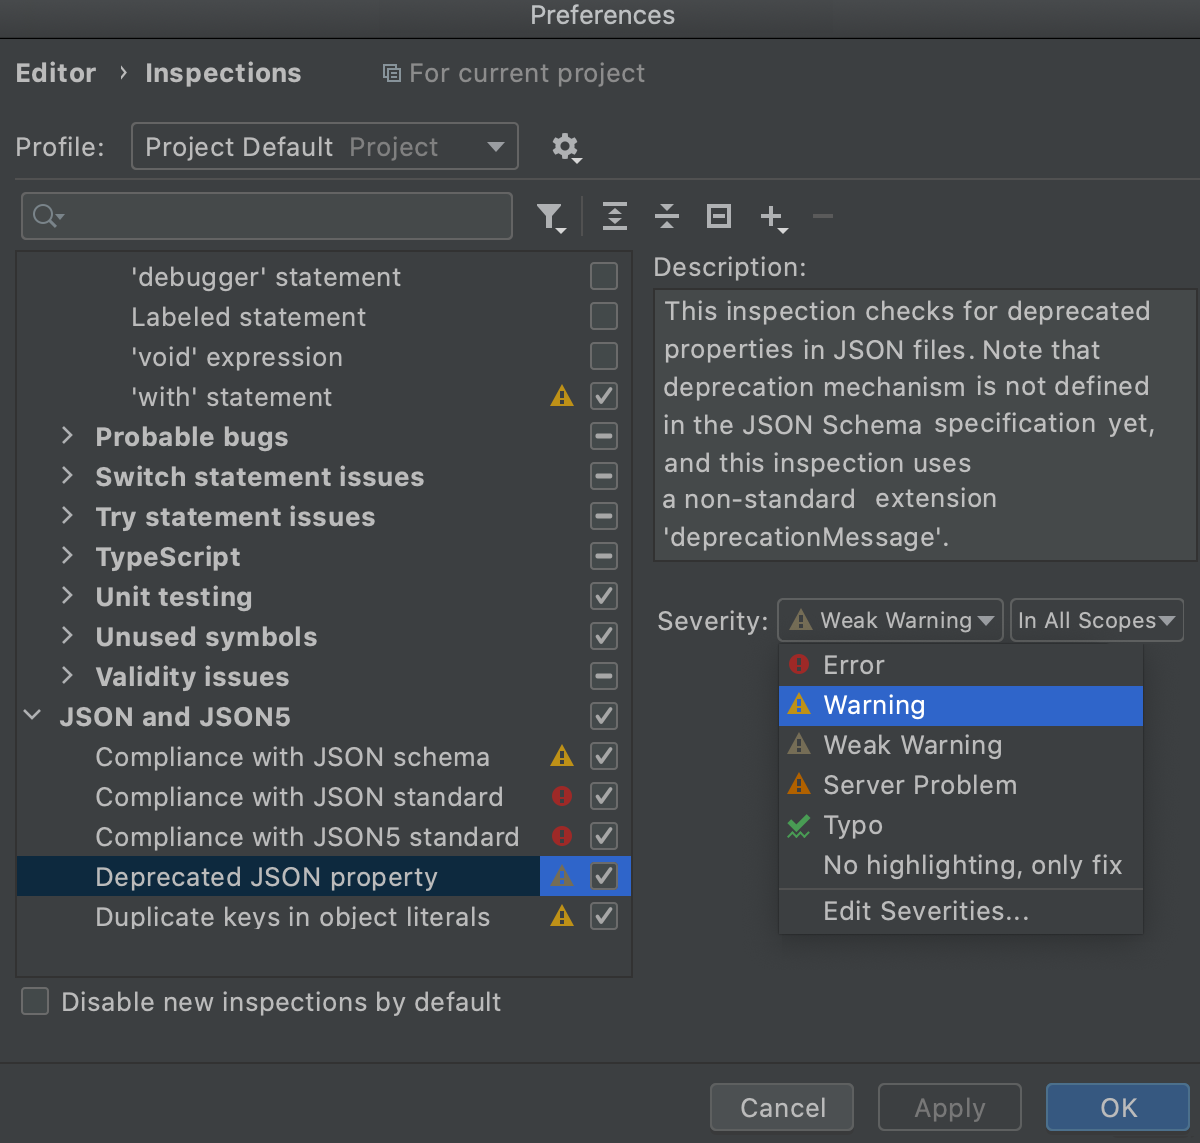1200x1143 pixels.
Task: Click warning icon for Deprecated JSON property
Action: pyautogui.click(x=562, y=877)
